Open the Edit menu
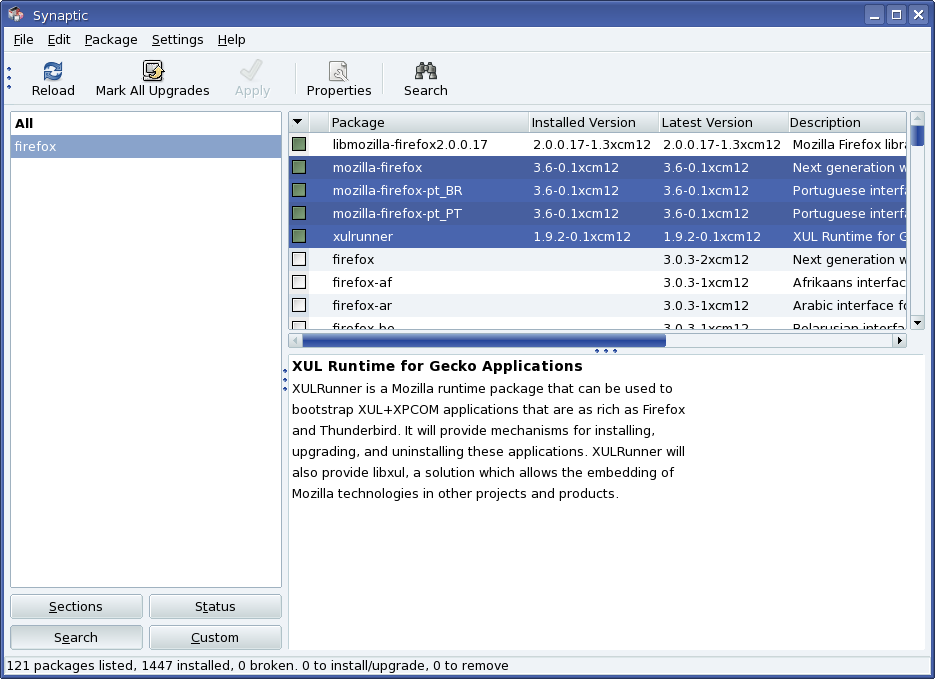935x679 pixels. [x=58, y=39]
